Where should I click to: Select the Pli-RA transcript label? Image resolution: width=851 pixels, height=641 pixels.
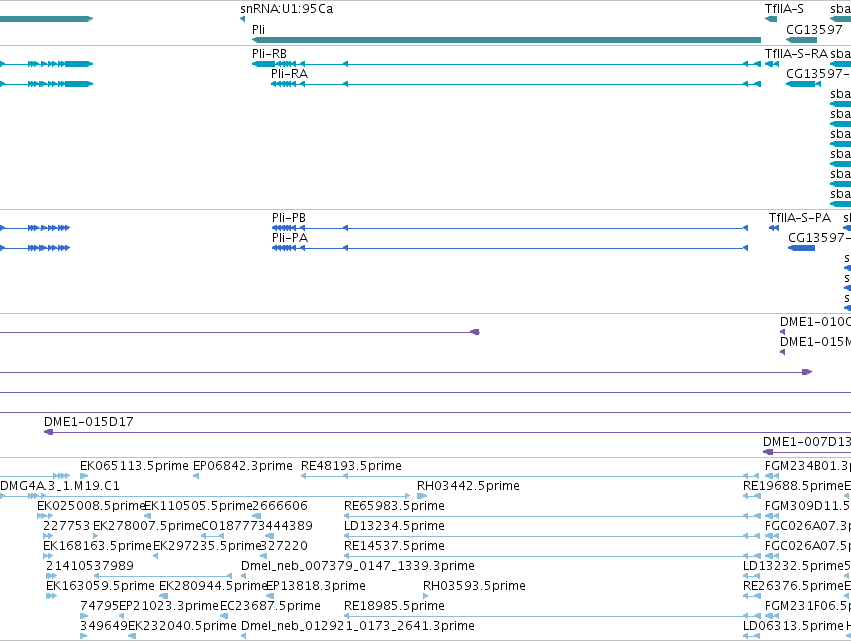click(x=289, y=74)
